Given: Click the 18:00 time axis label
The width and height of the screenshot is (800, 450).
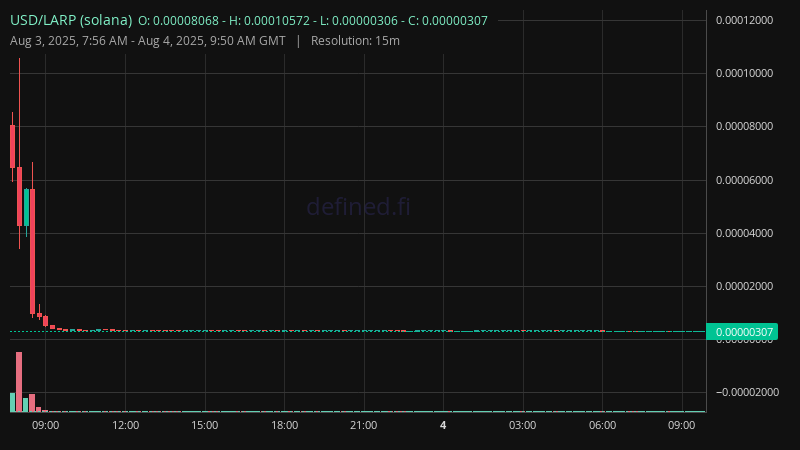Looking at the screenshot, I should (284, 426).
